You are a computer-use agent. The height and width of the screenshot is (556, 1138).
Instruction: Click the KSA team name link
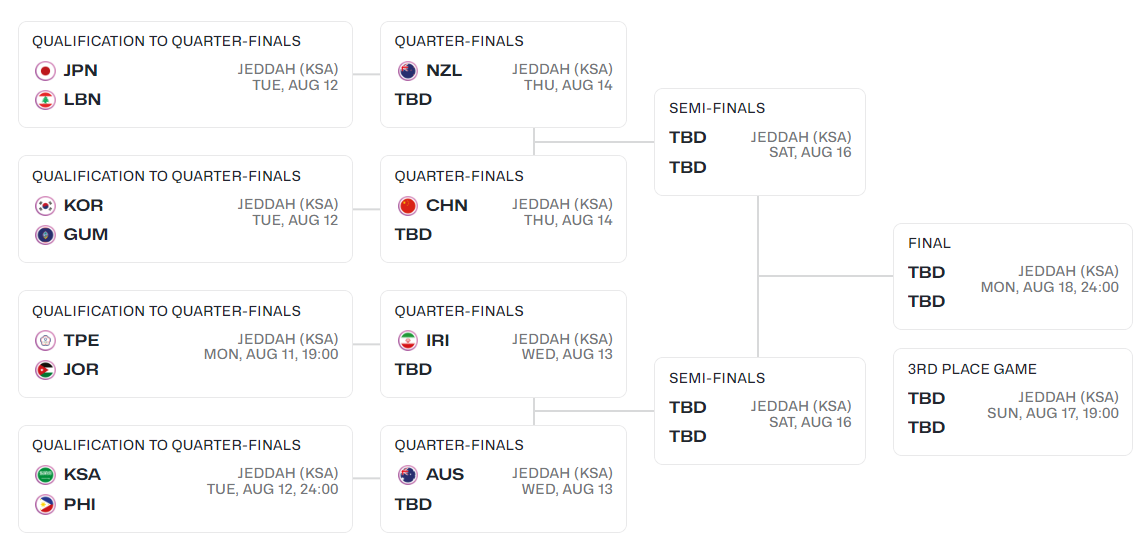pos(82,475)
